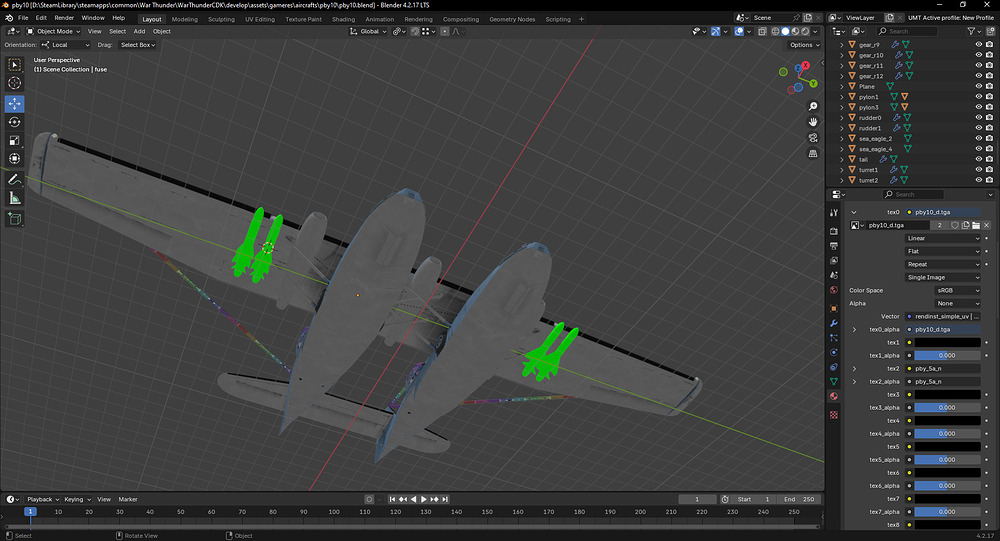The image size is (1000, 541).
Task: Choose the Measure tool
Action: click(15, 198)
